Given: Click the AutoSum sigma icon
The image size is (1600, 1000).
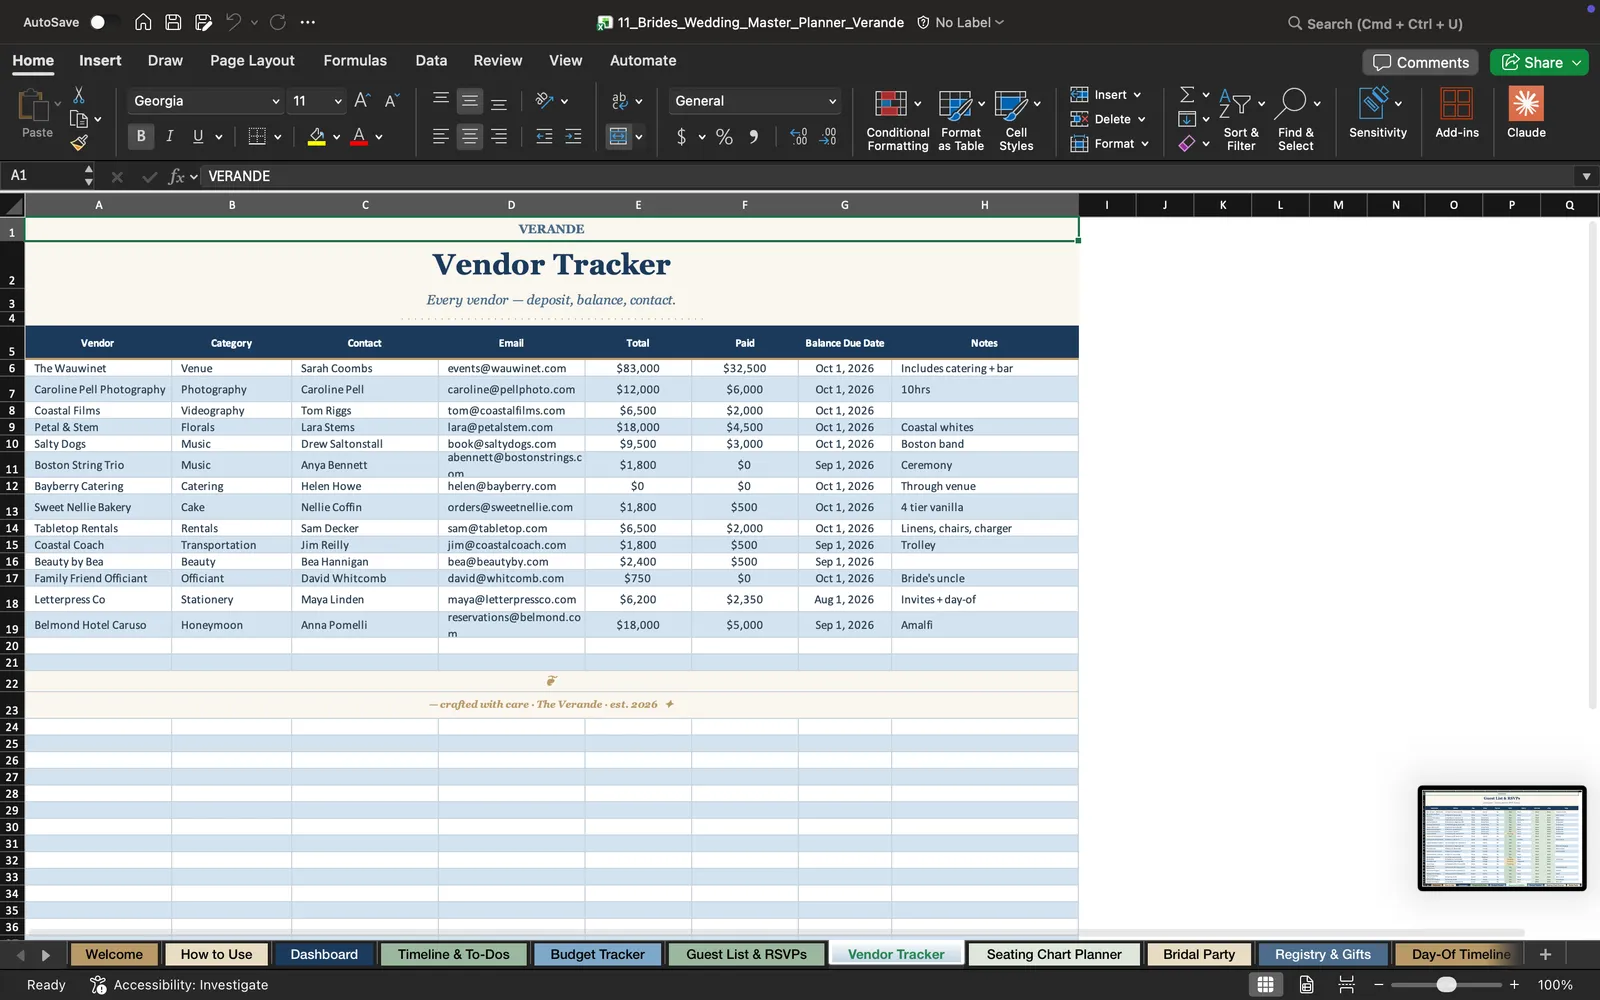Looking at the screenshot, I should [x=1187, y=94].
